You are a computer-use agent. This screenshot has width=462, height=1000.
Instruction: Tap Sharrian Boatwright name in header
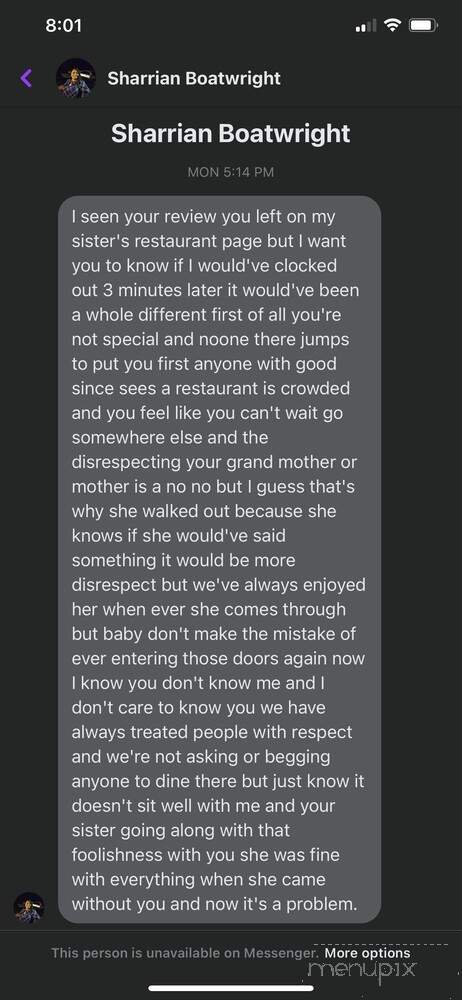(x=194, y=78)
